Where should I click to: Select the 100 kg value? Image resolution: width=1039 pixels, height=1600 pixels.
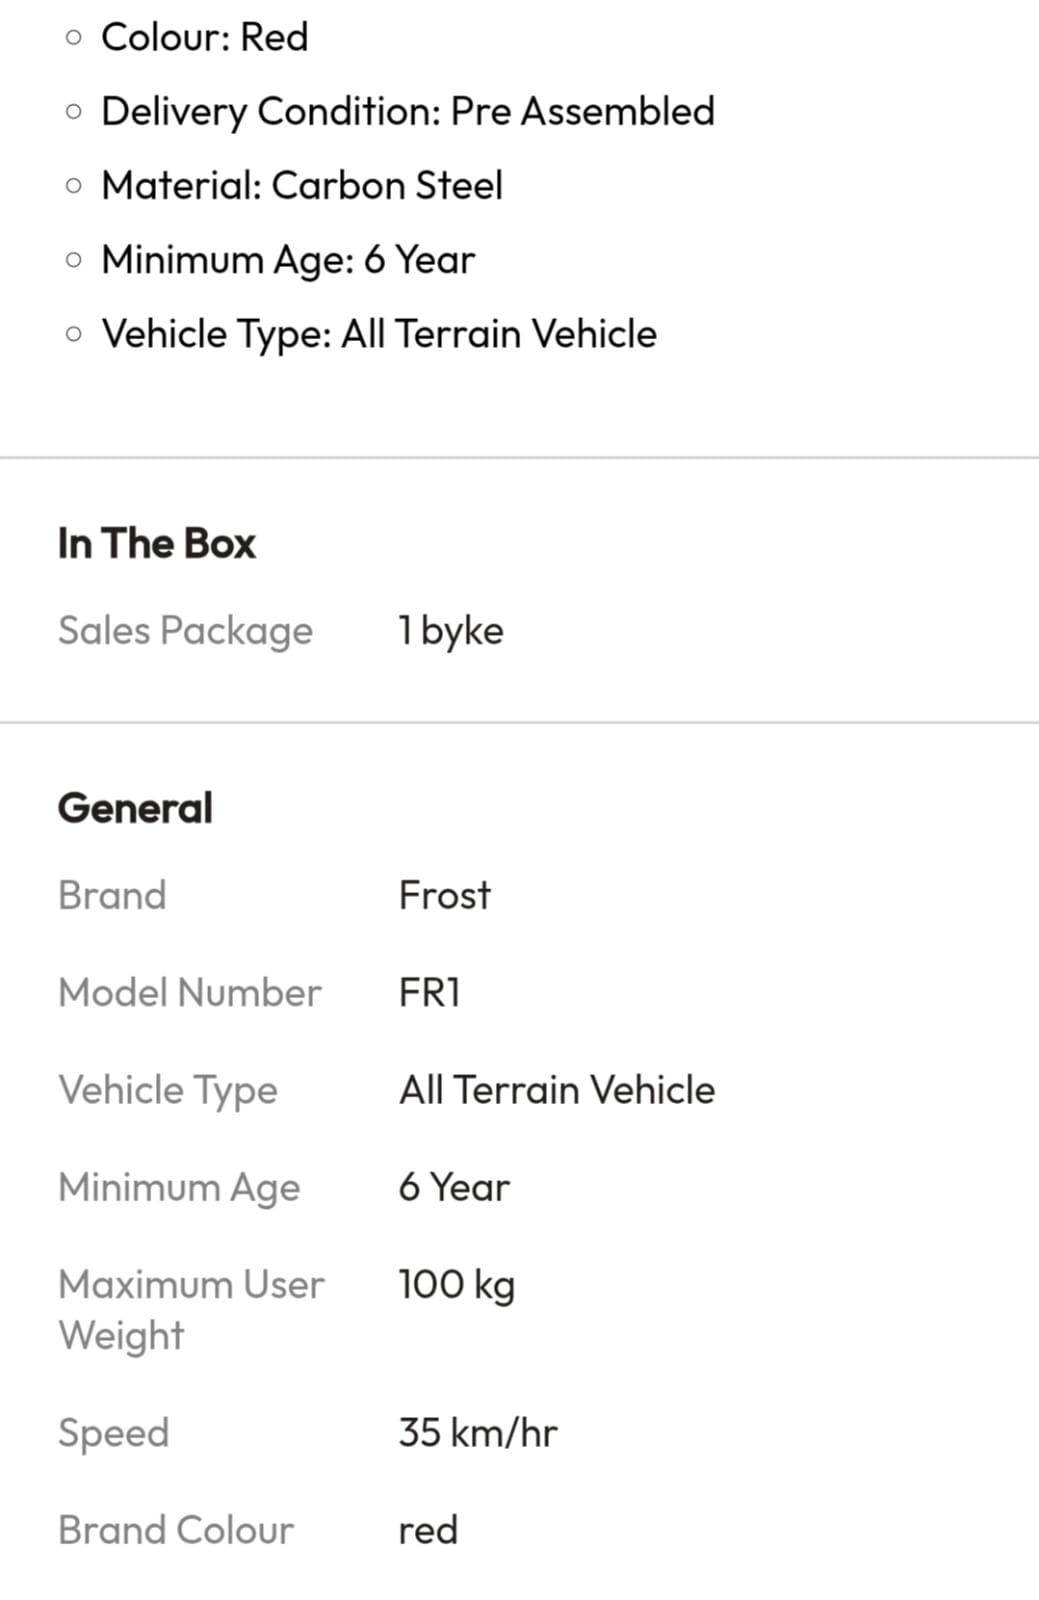tap(457, 1286)
